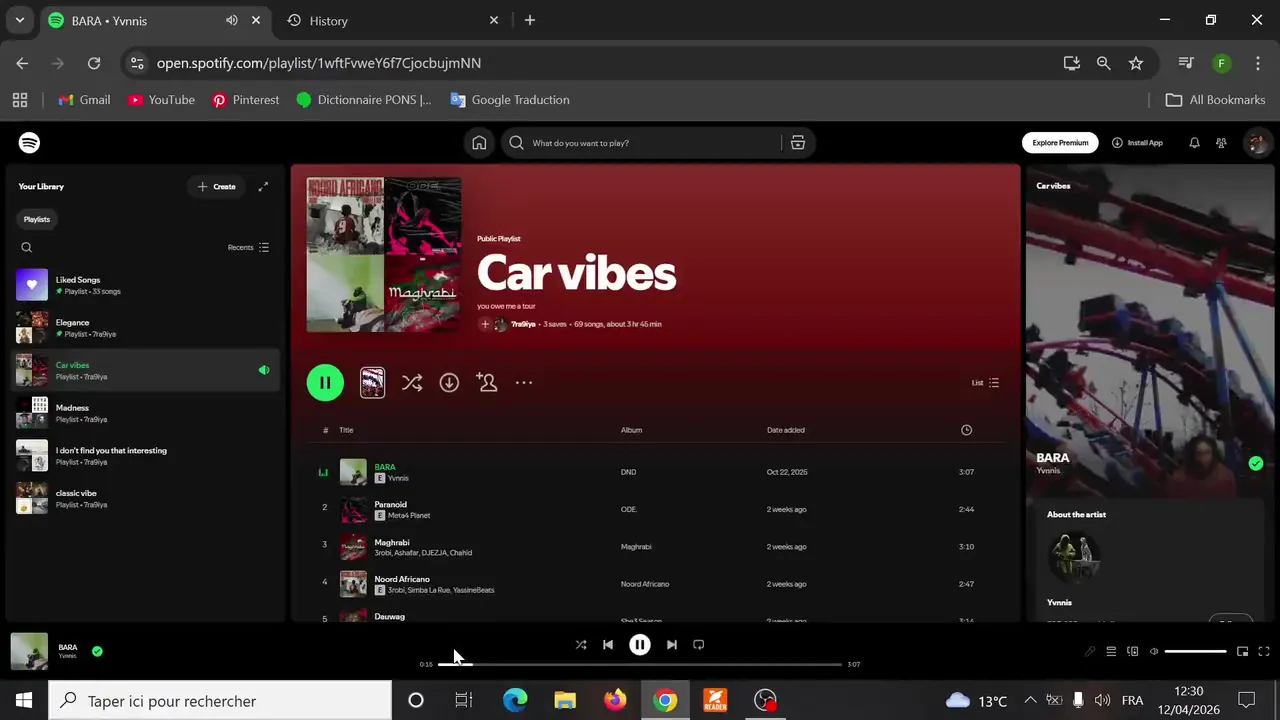This screenshot has height=720, width=1280.
Task: Sort tracks by Album column header
Action: point(631,430)
